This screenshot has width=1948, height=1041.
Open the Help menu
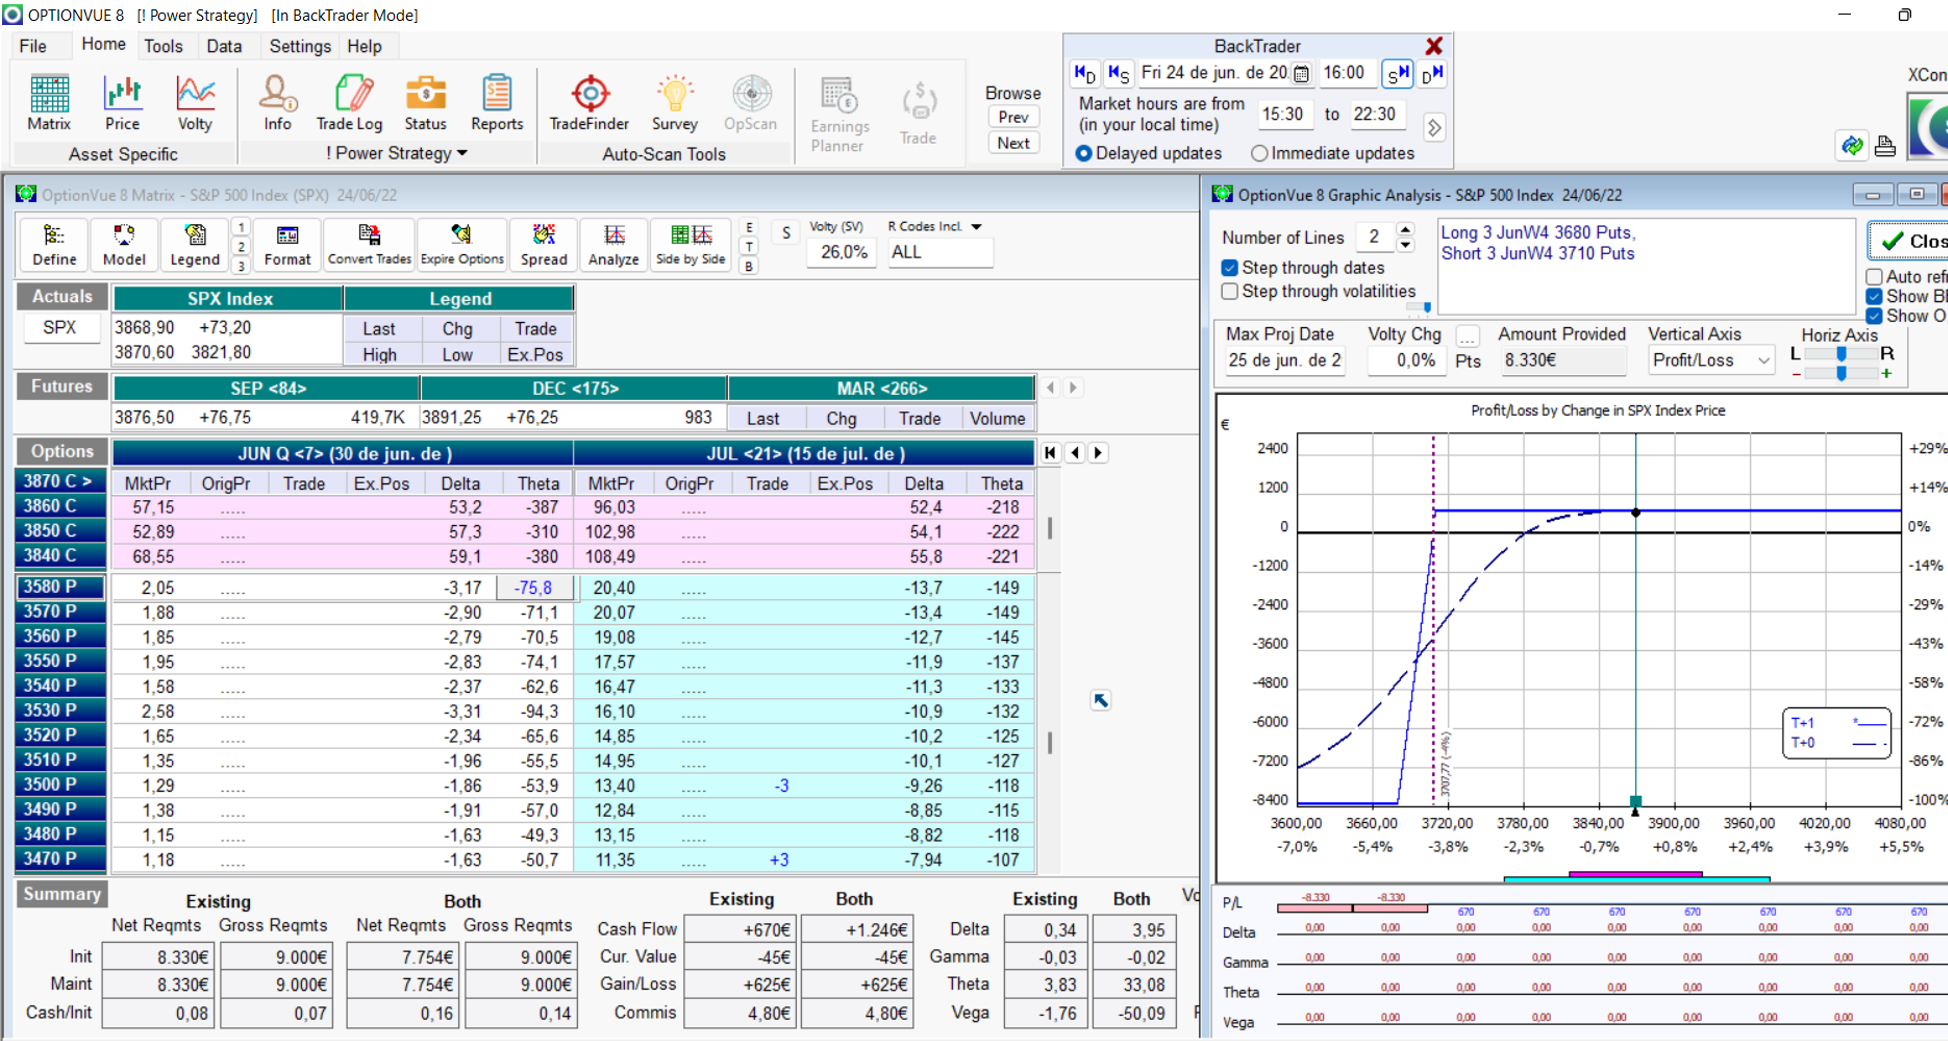click(364, 47)
